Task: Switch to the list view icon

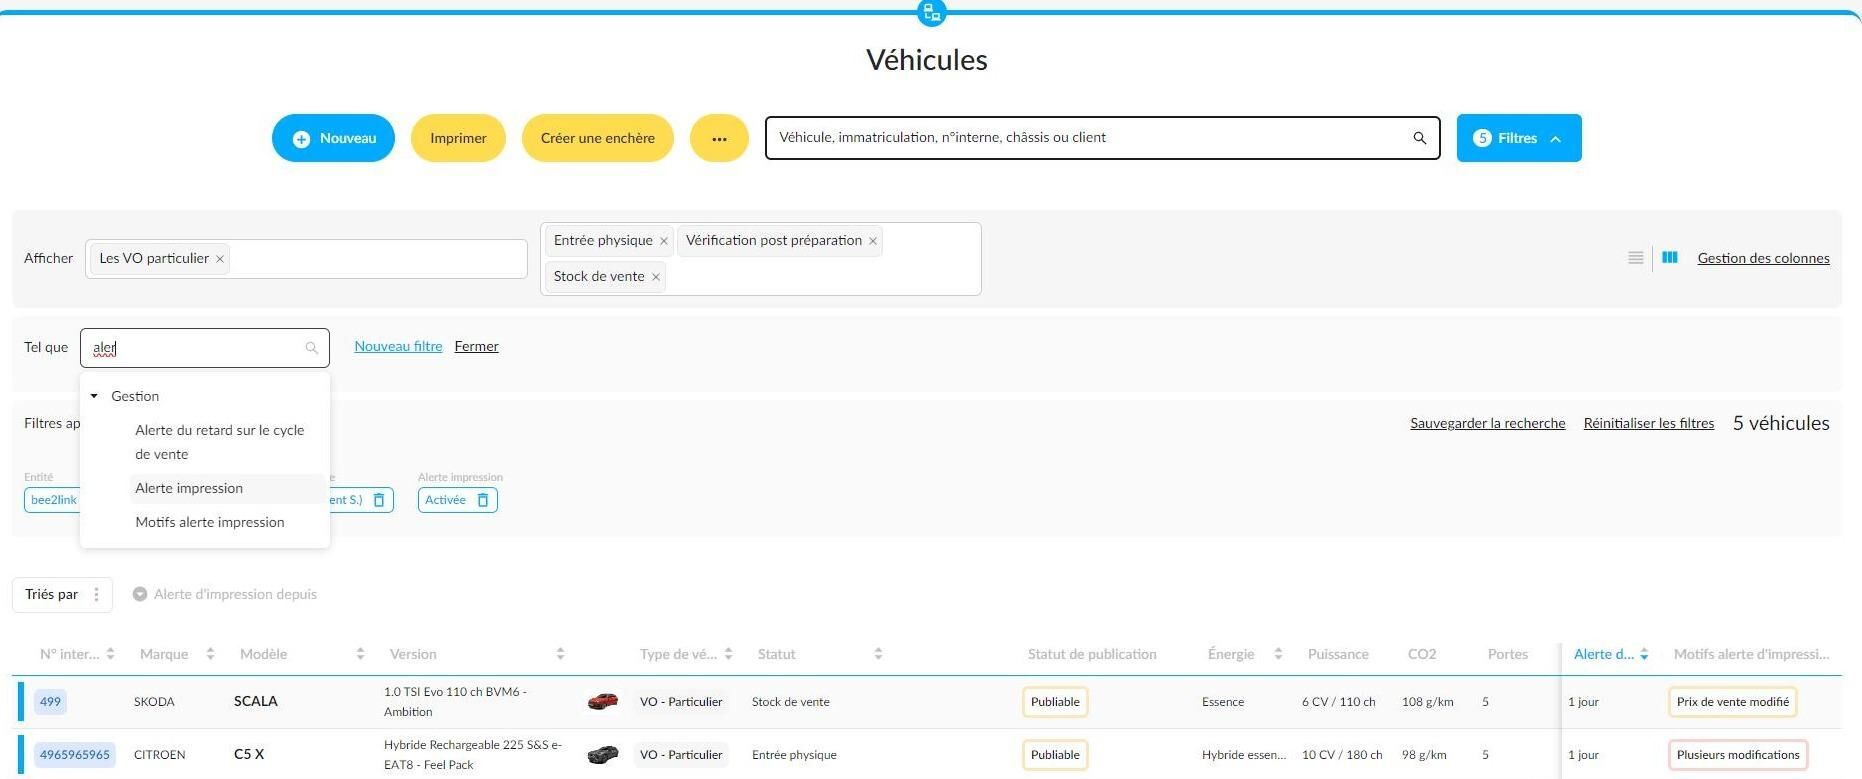Action: tap(1636, 258)
